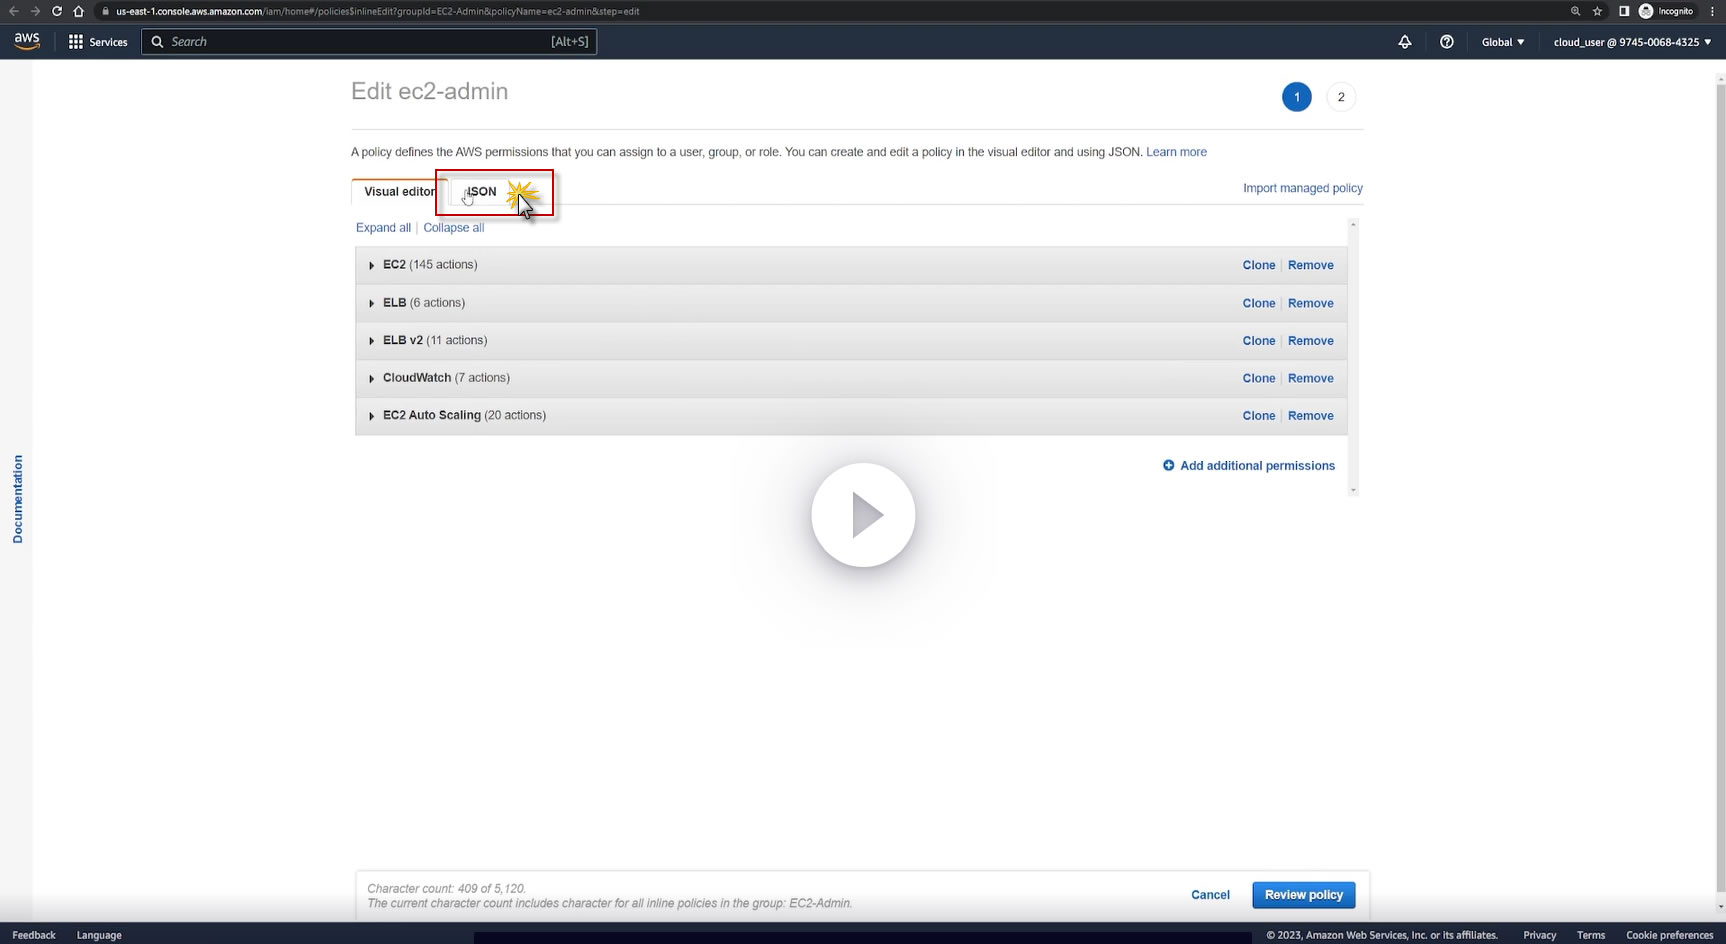Expand the ELB v2 (11 actions) section

pos(371,341)
